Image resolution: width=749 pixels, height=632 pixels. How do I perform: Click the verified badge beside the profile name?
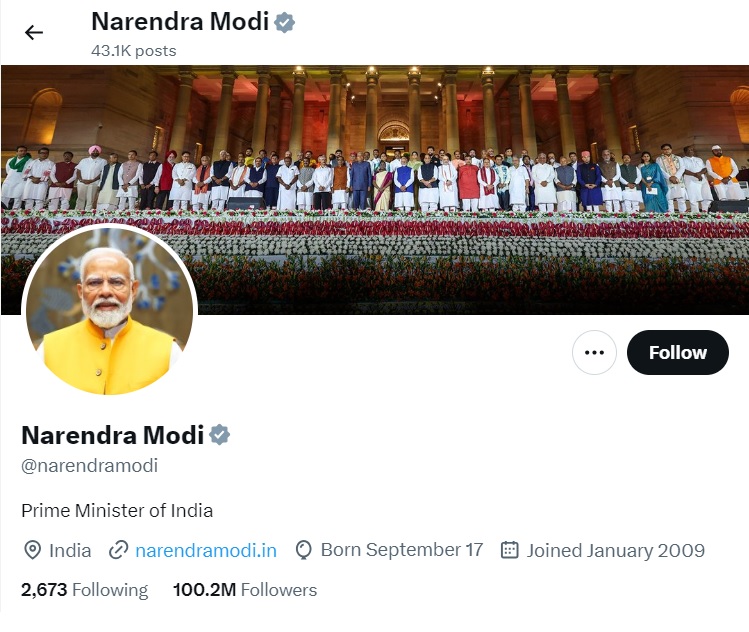[x=220, y=435]
